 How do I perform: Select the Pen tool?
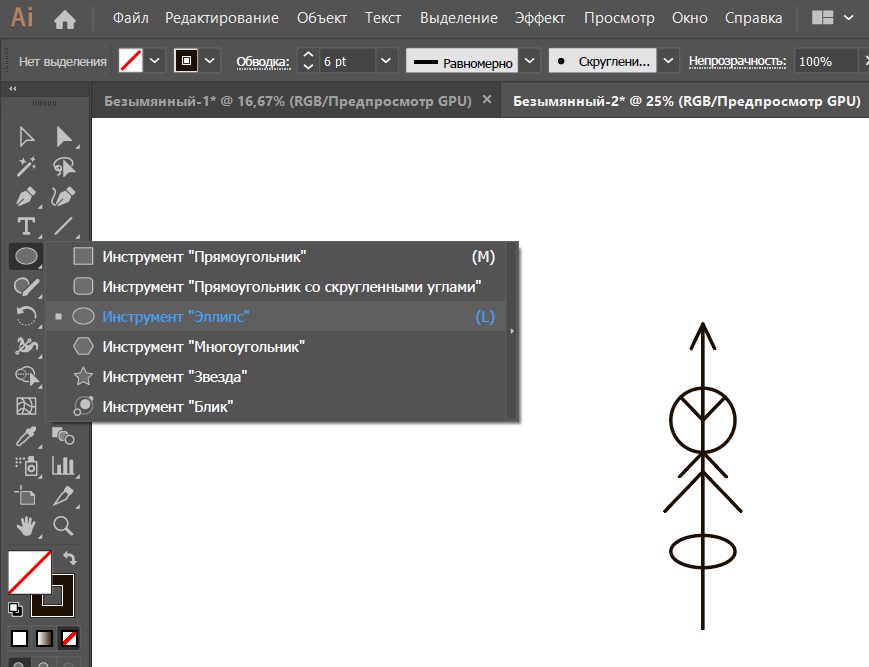pyautogui.click(x=26, y=197)
